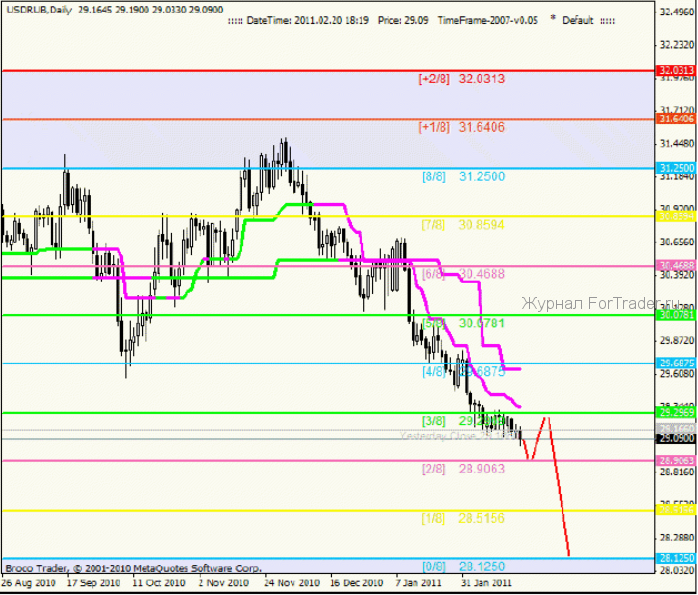Click the yellow 30.8594 tag on price axis
The width and height of the screenshot is (698, 595).
tap(676, 216)
